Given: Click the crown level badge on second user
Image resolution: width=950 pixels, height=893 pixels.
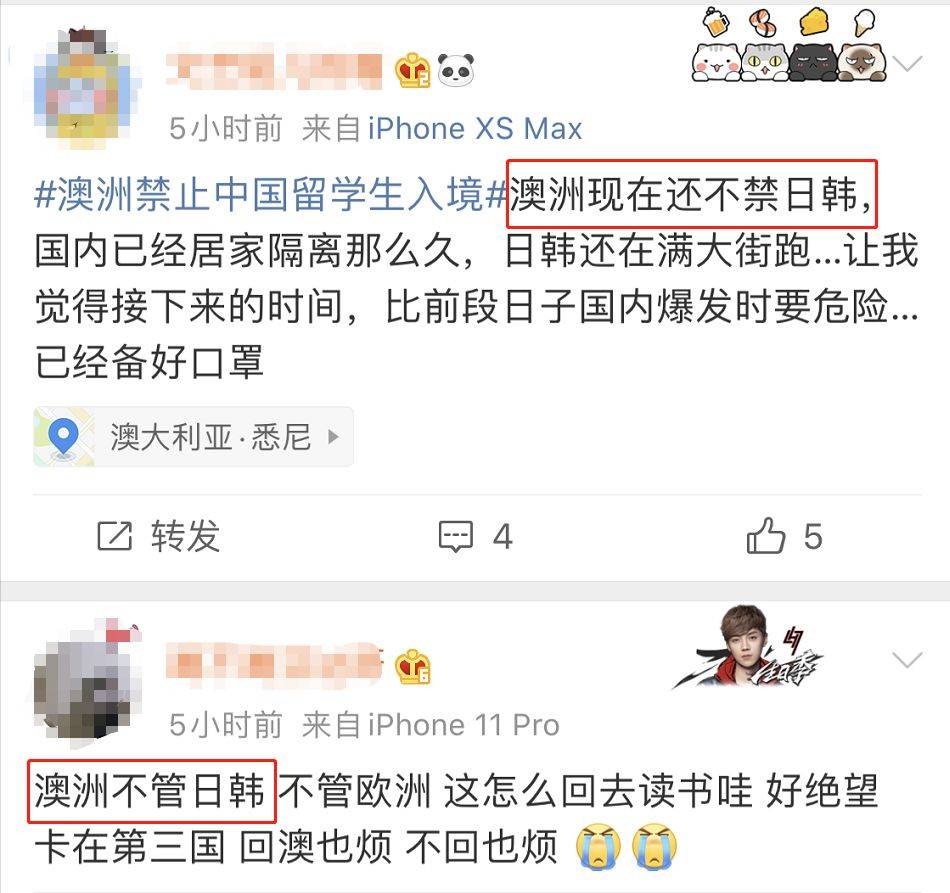Looking at the screenshot, I should click(x=413, y=666).
